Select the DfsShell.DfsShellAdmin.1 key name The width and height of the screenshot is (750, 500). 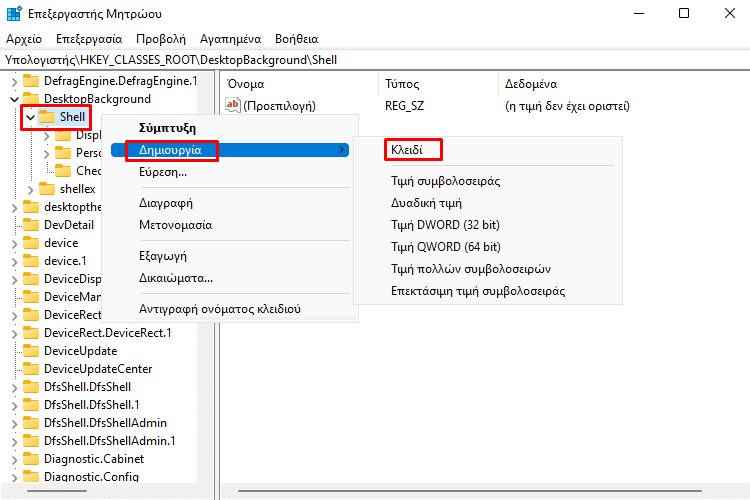(x=110, y=441)
